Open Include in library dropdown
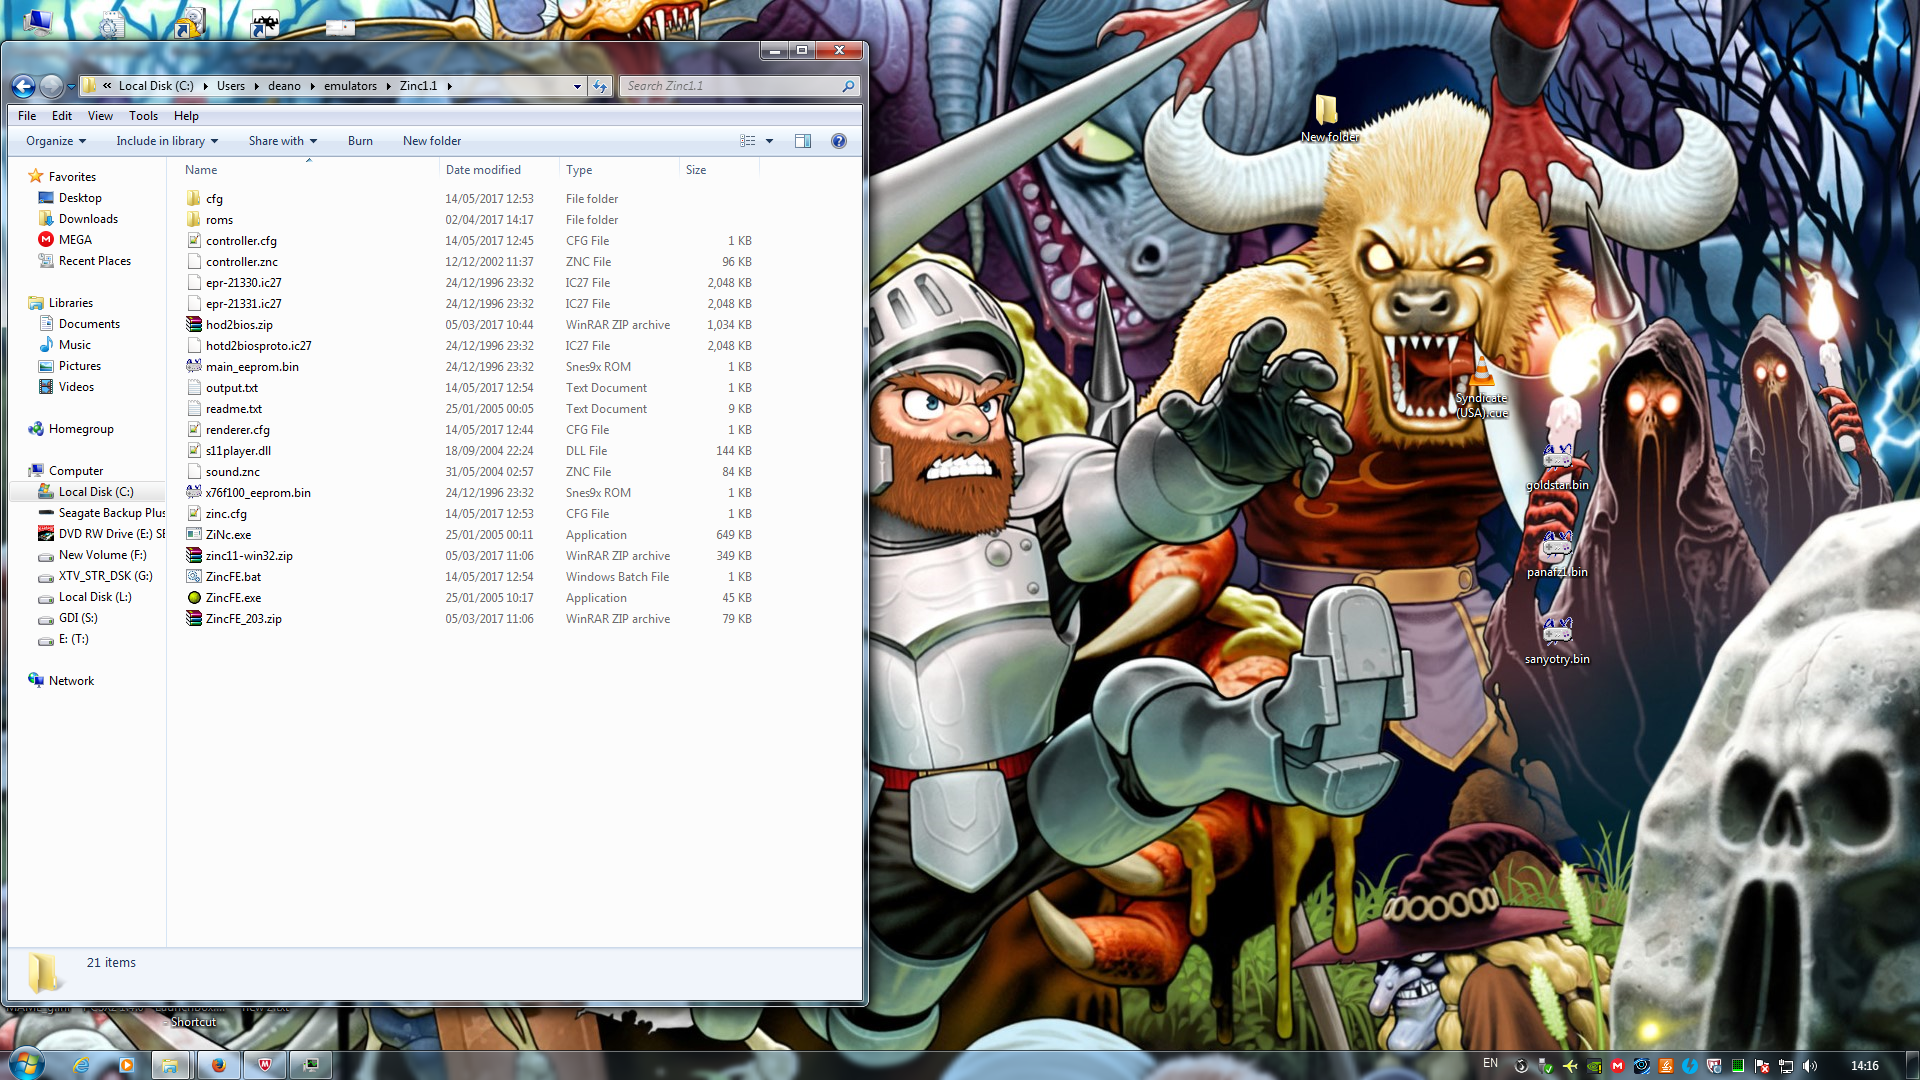The height and width of the screenshot is (1080, 1920). 167,141
